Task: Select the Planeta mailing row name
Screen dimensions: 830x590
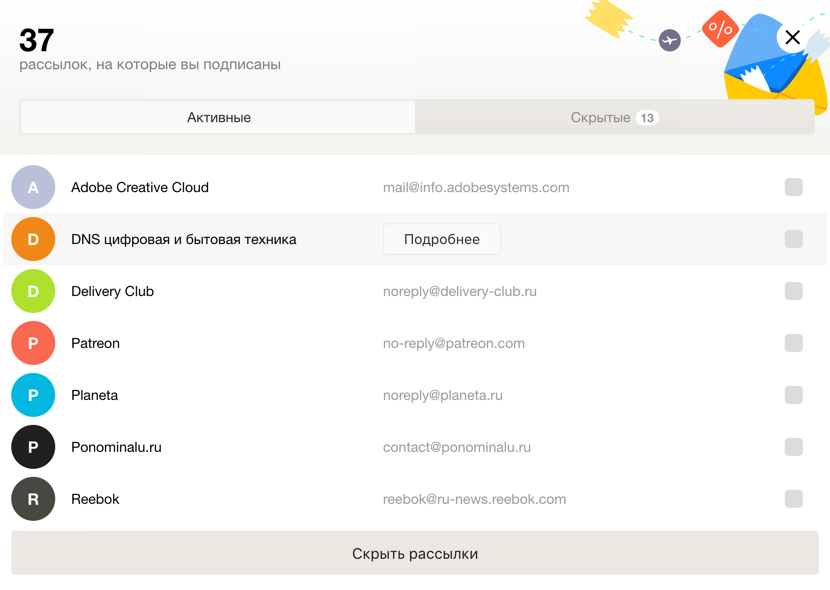Action: click(x=94, y=395)
